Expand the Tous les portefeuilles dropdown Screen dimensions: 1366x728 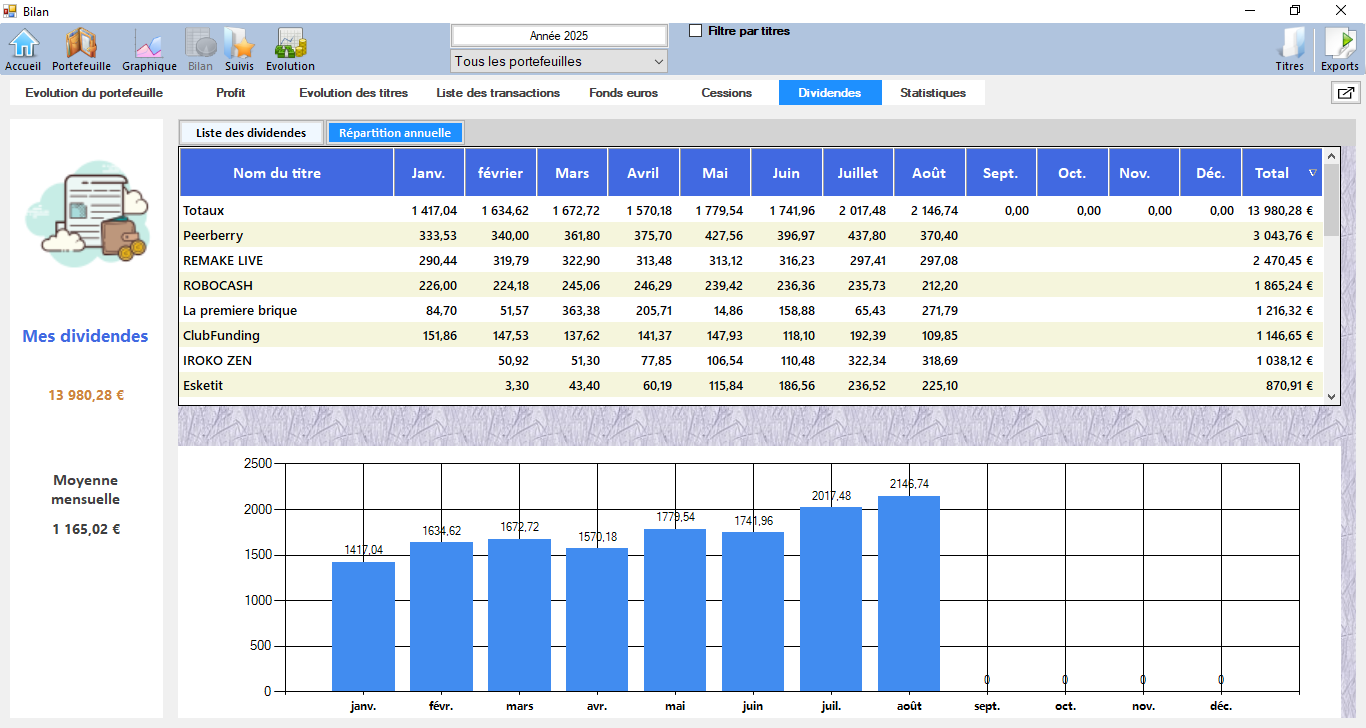[x=559, y=62]
